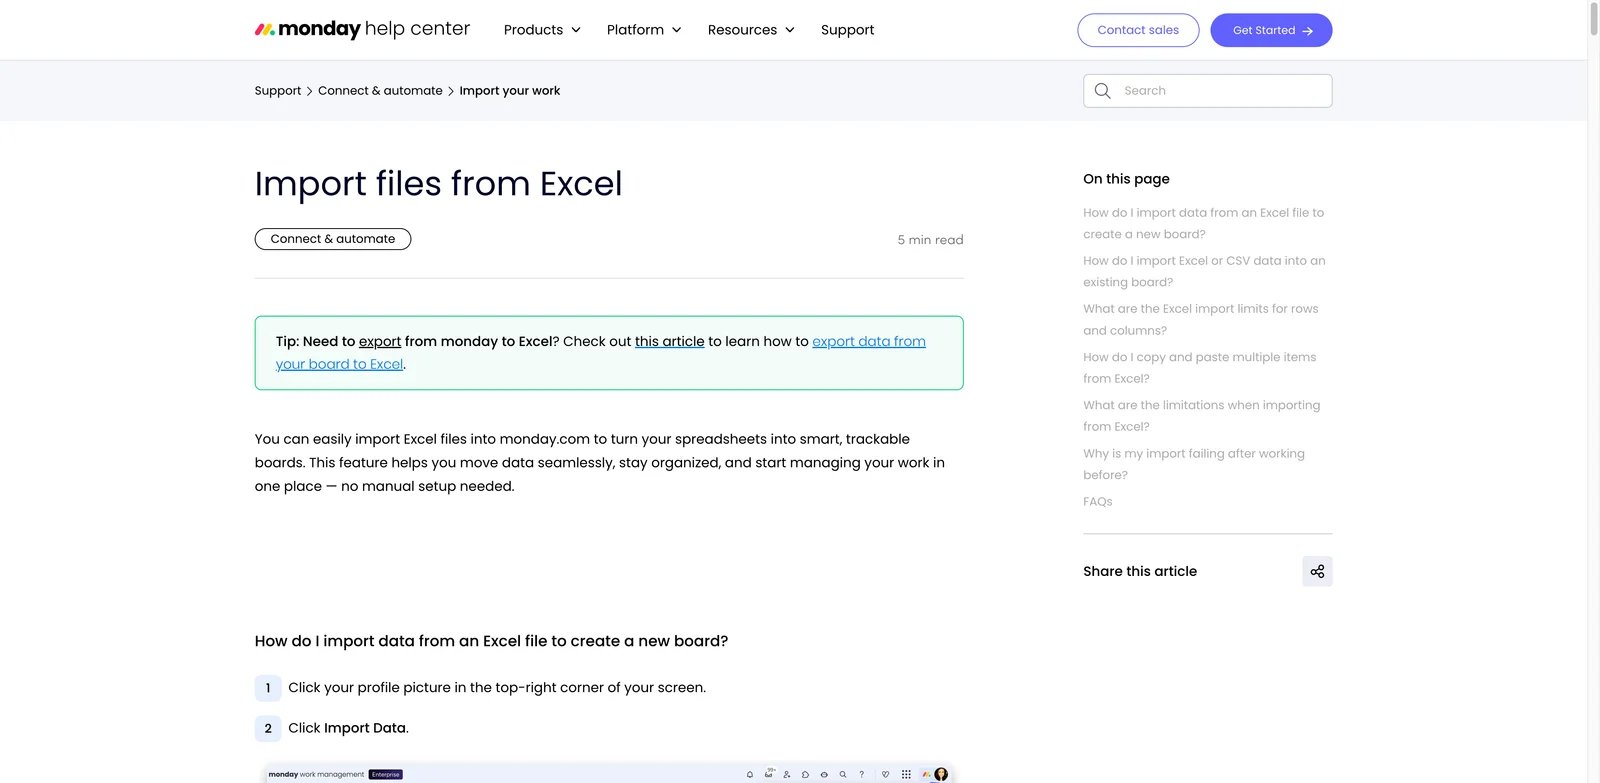The width and height of the screenshot is (1600, 783).
Task: Click the '5 min read' text
Action: [930, 240]
